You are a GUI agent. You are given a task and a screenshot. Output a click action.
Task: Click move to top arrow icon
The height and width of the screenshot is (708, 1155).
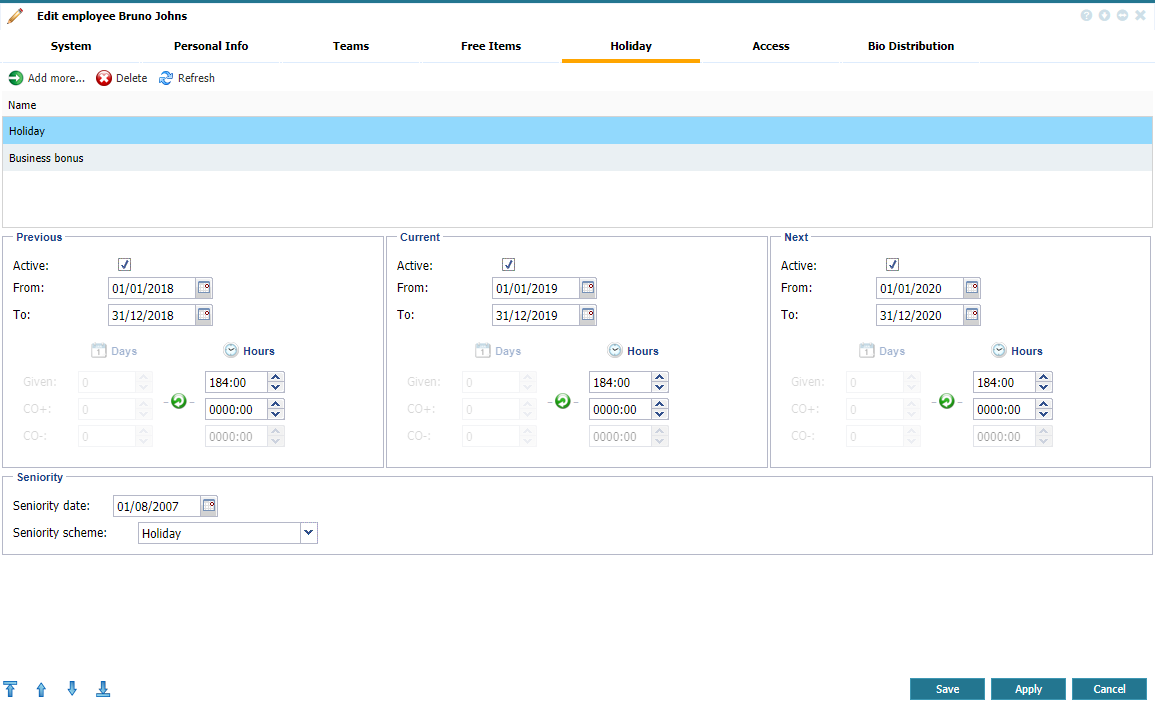[x=10, y=689]
